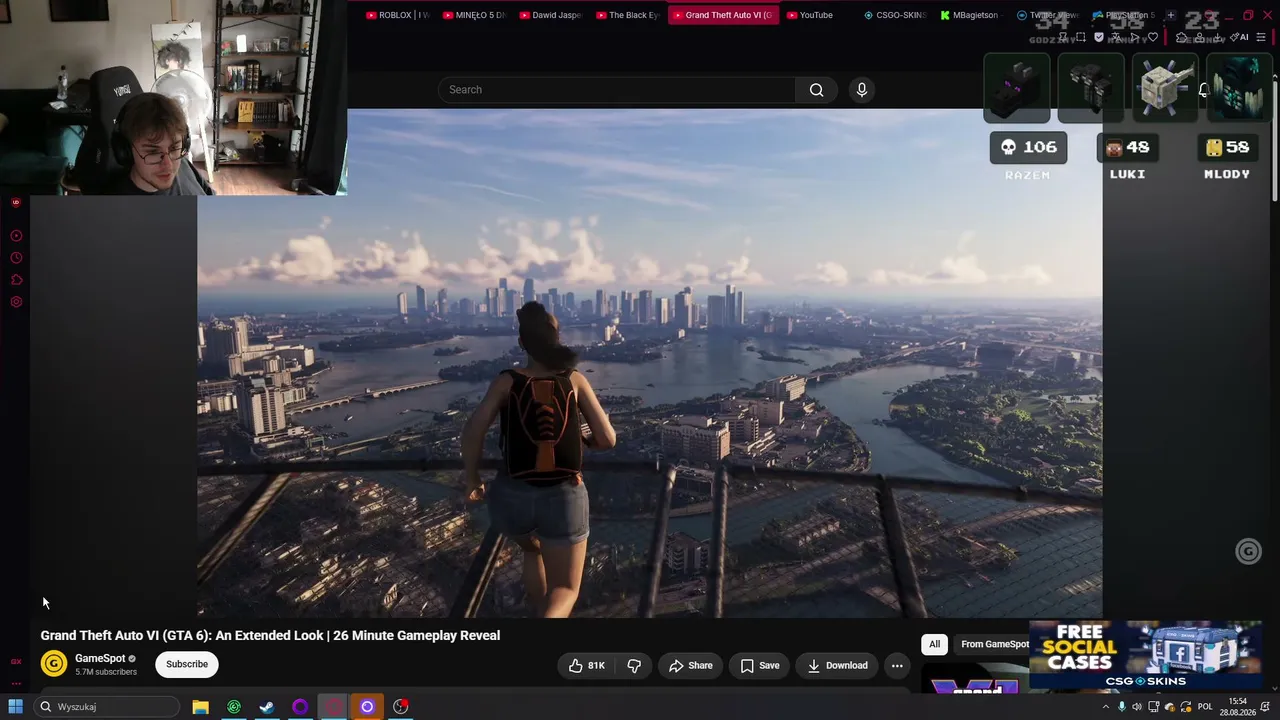Open the purple ring taskbar app
The image size is (1280, 720).
coord(300,707)
